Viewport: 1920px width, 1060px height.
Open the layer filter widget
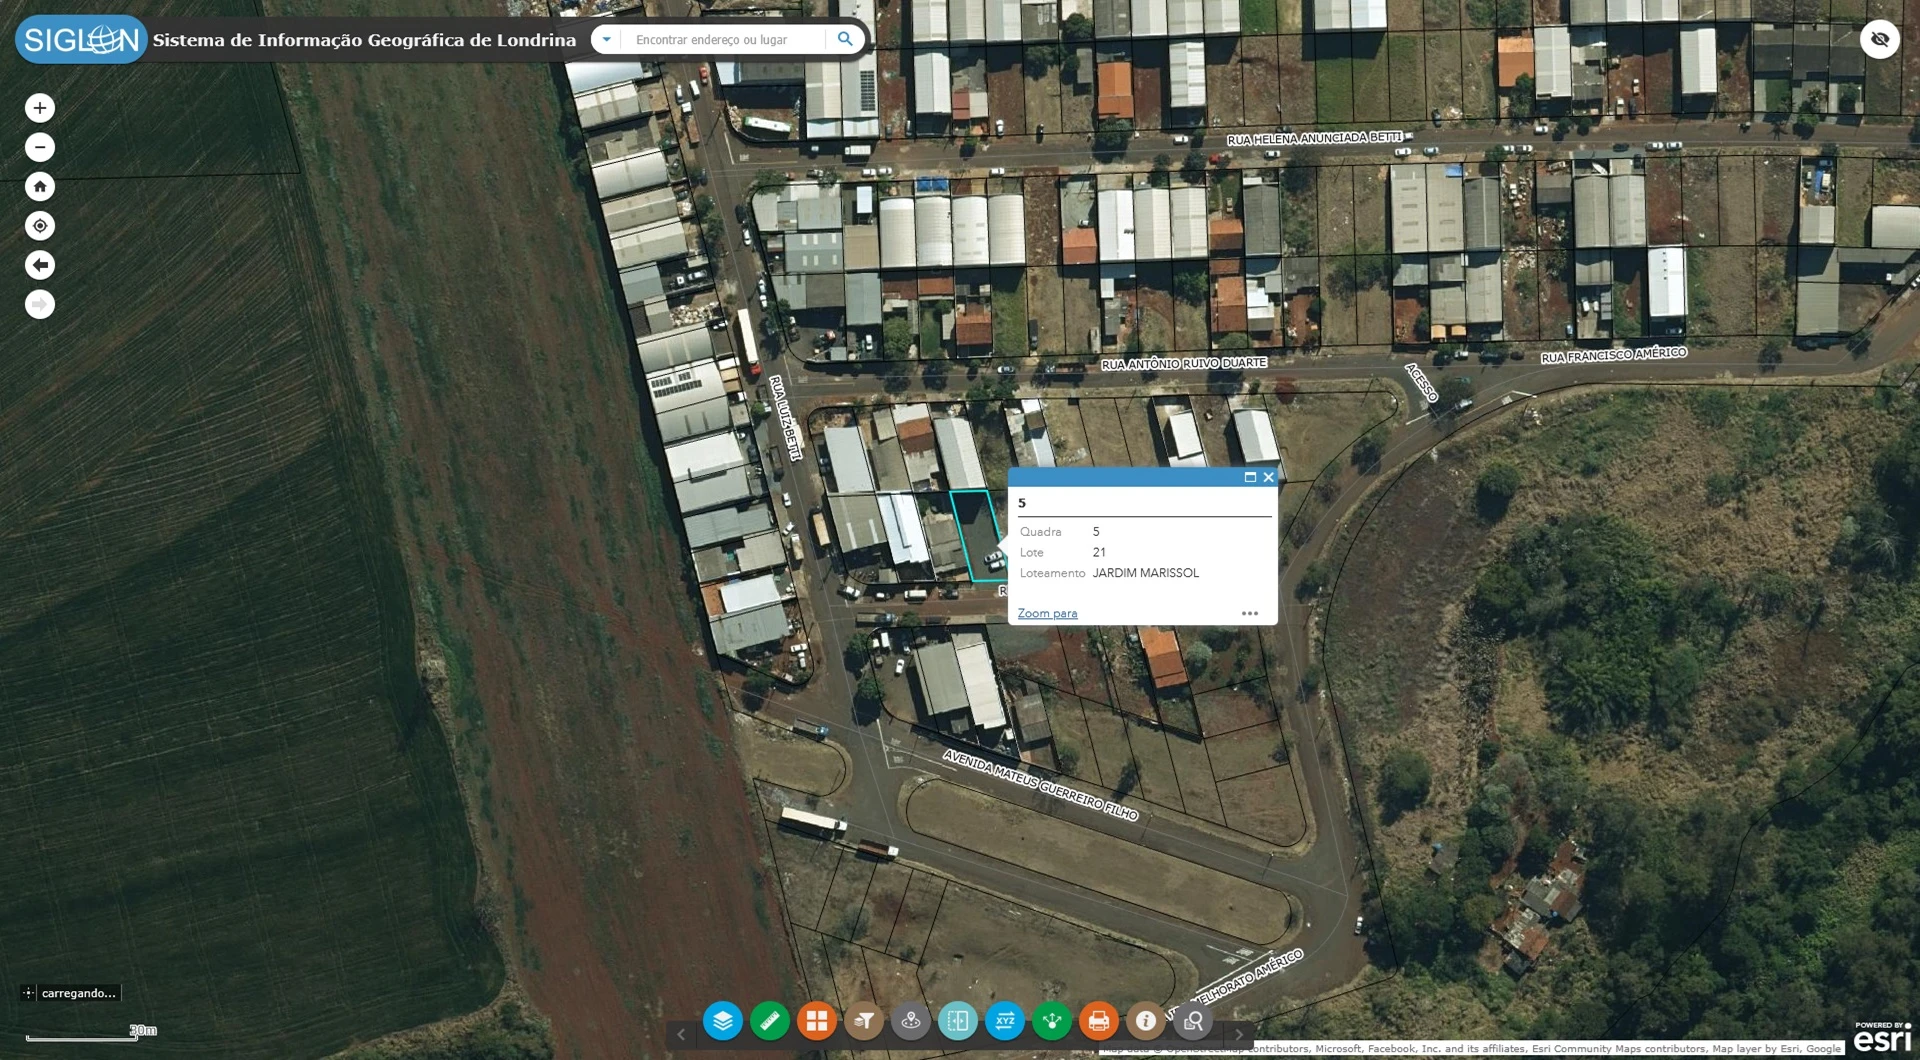[x=864, y=1021]
